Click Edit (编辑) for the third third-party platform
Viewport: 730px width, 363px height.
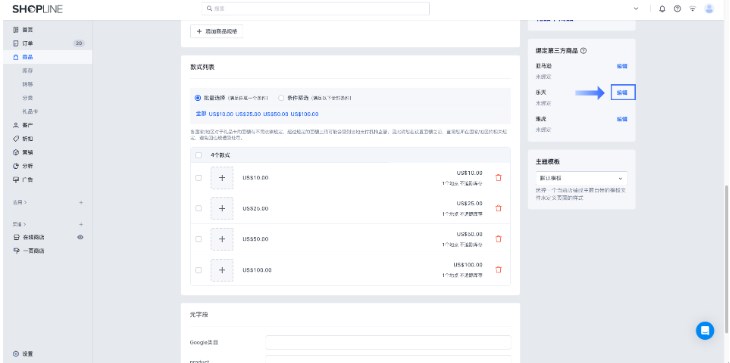[622, 119]
